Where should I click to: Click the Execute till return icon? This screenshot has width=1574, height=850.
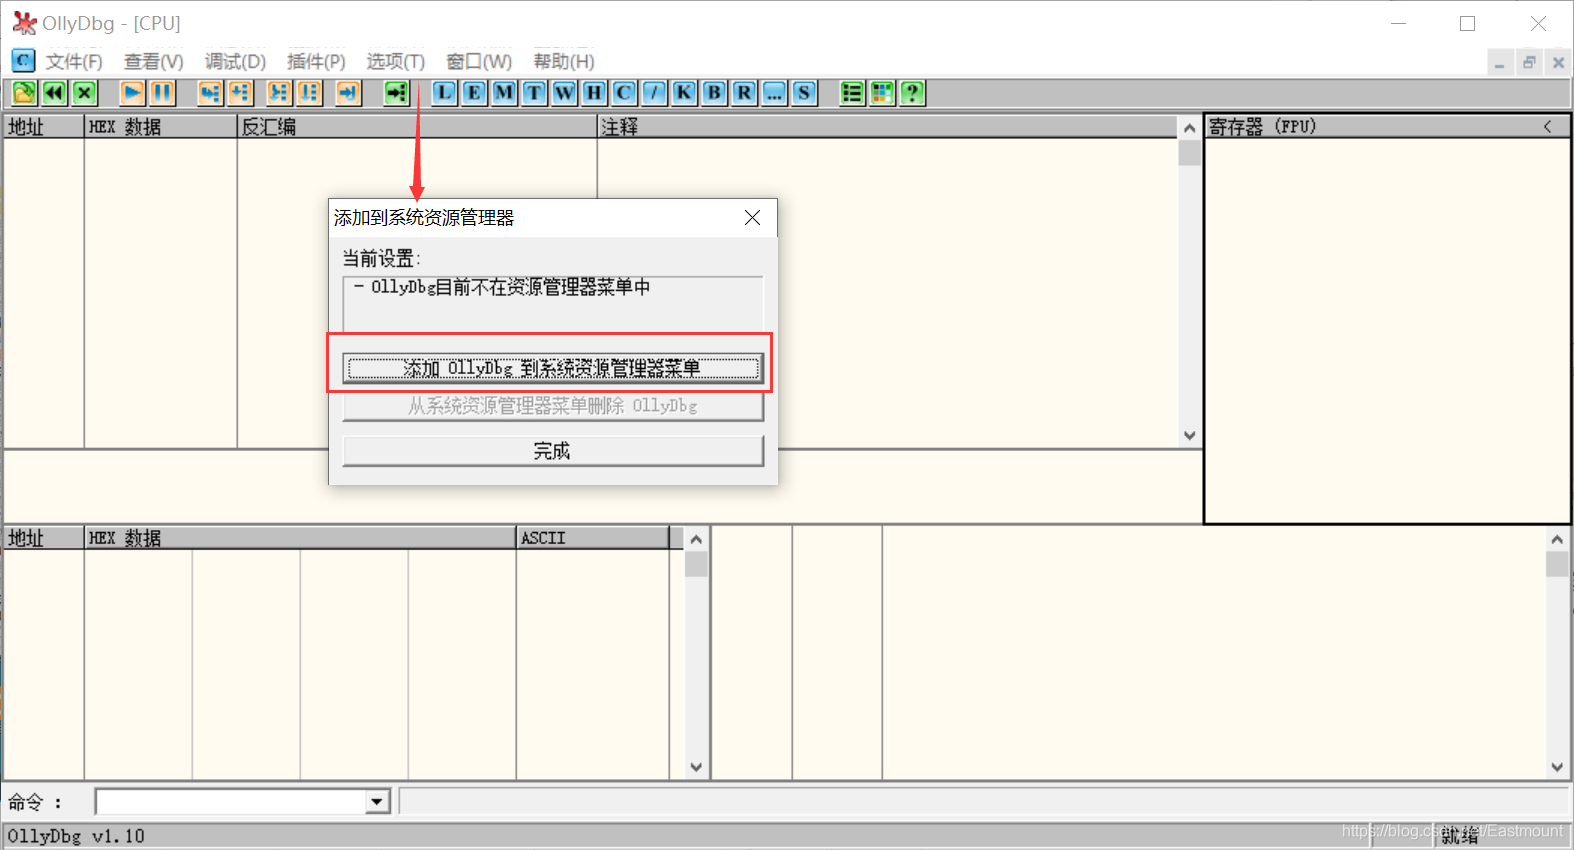pyautogui.click(x=348, y=93)
